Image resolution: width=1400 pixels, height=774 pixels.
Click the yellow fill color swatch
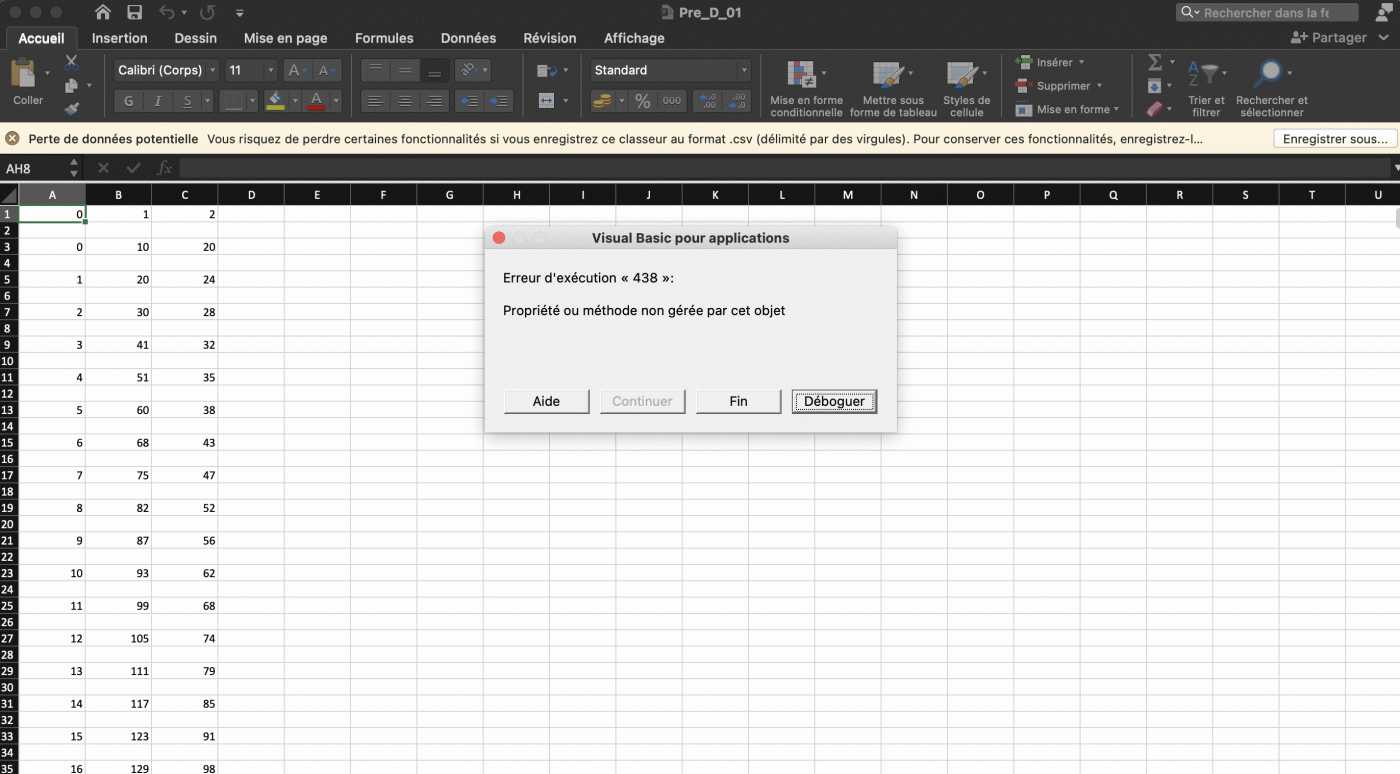coord(275,101)
